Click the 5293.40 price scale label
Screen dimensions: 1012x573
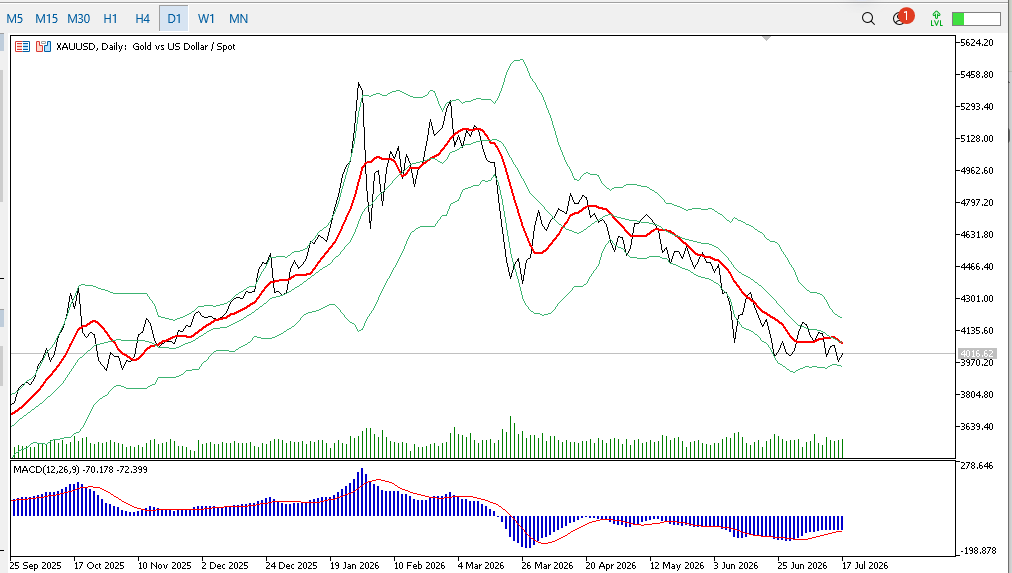click(977, 106)
